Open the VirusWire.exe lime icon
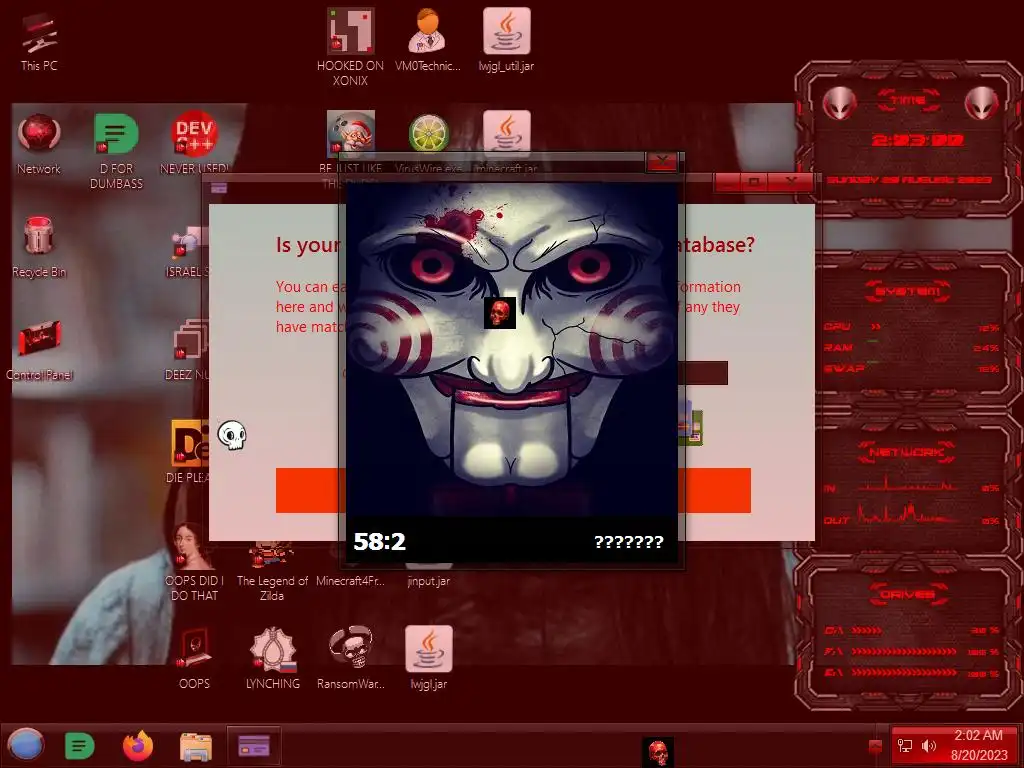 pyautogui.click(x=428, y=133)
